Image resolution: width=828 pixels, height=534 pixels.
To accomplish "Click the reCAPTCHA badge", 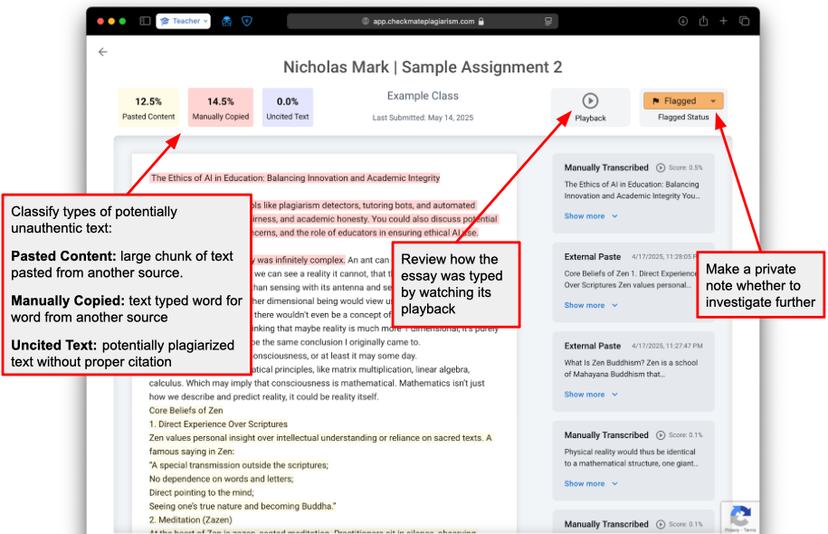I will point(740,517).
